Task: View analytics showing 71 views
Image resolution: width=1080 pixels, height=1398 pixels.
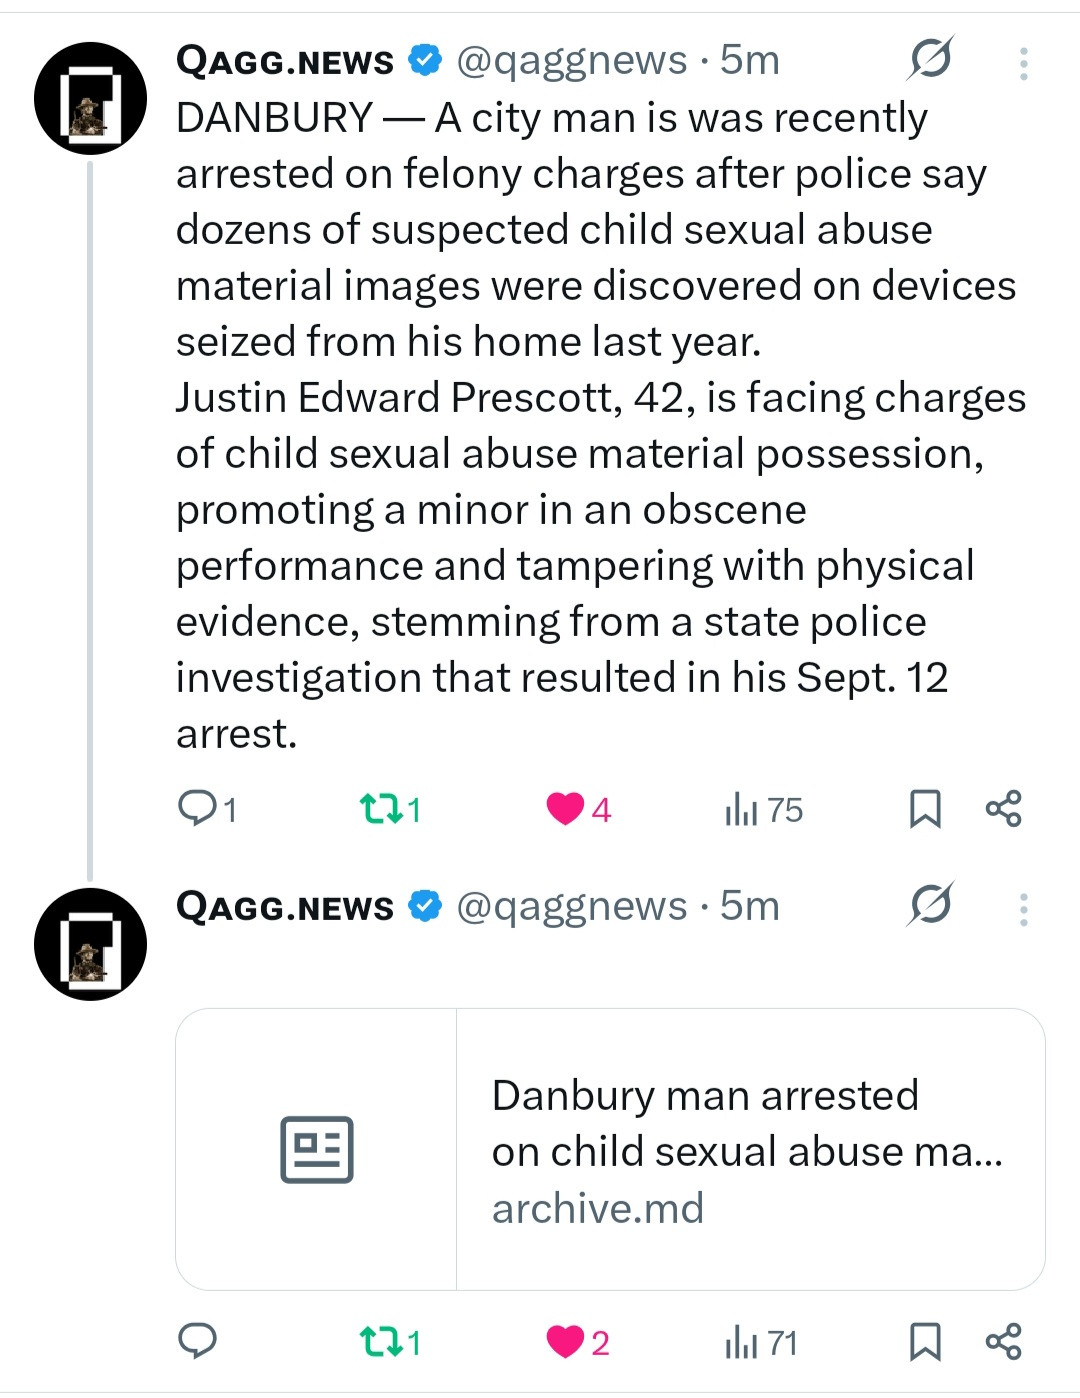Action: point(742,1342)
